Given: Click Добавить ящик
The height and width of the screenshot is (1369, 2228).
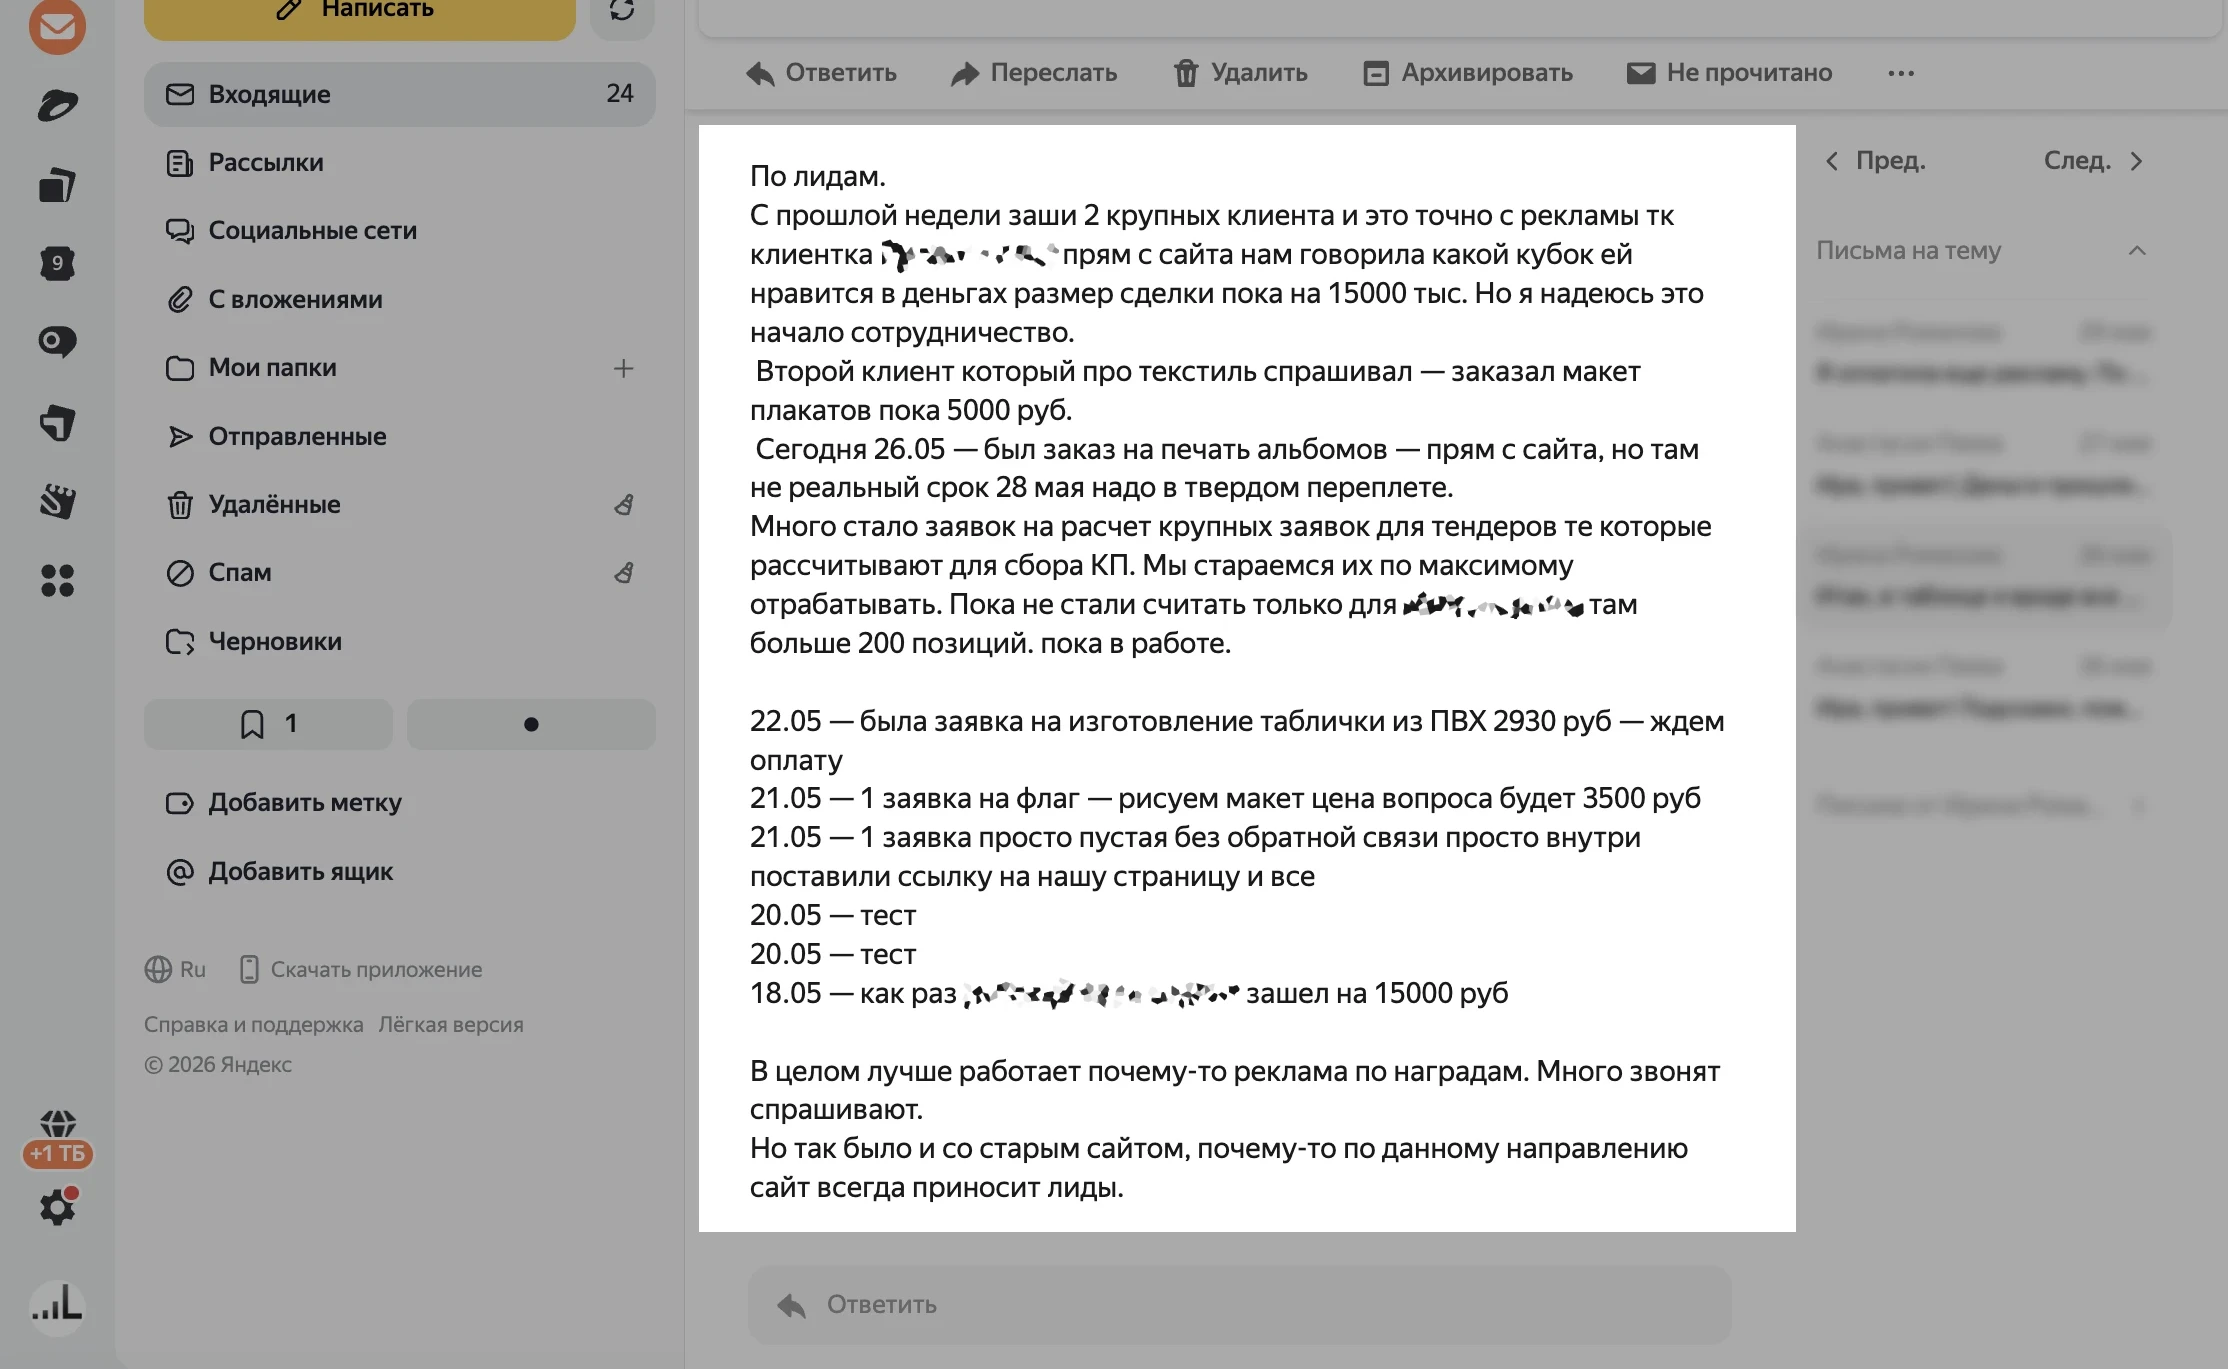Looking at the screenshot, I should point(280,872).
